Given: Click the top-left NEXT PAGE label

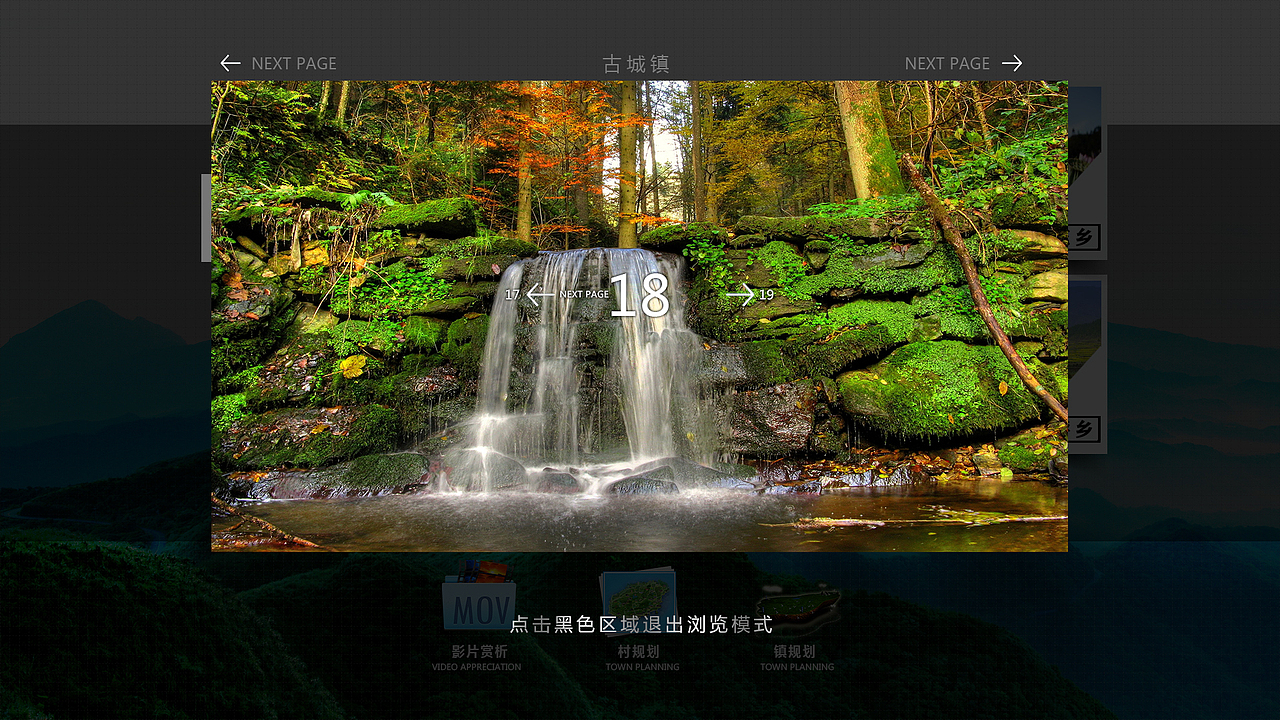Looking at the screenshot, I should [294, 63].
